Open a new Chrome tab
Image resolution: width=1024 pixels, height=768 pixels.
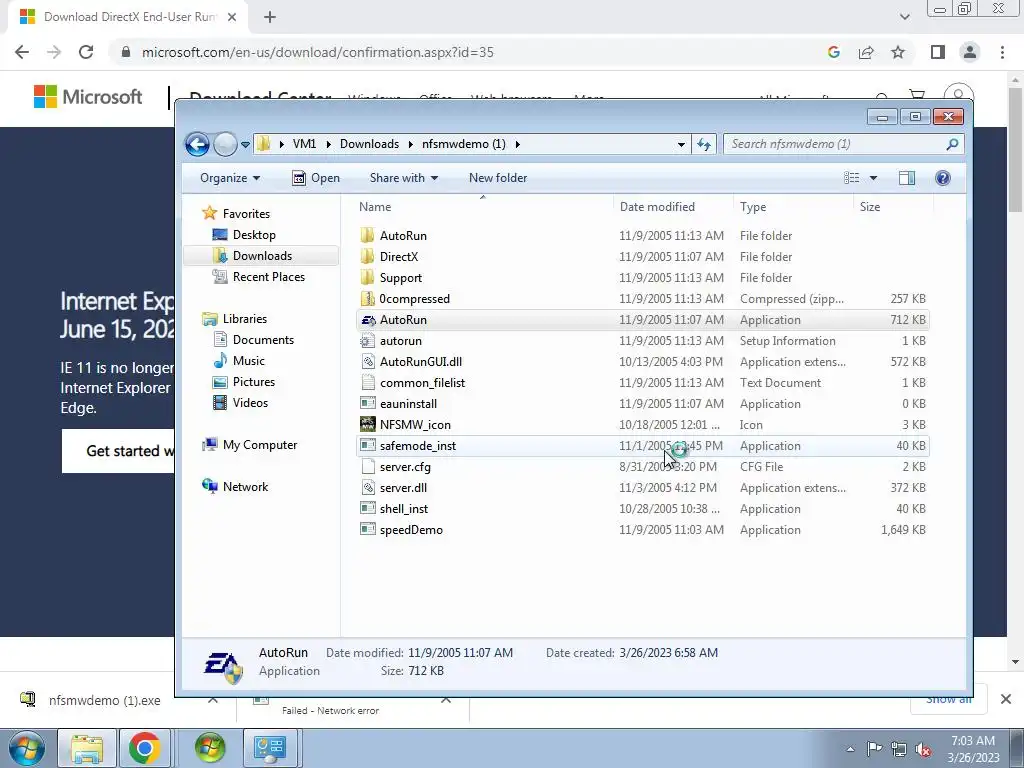270,17
